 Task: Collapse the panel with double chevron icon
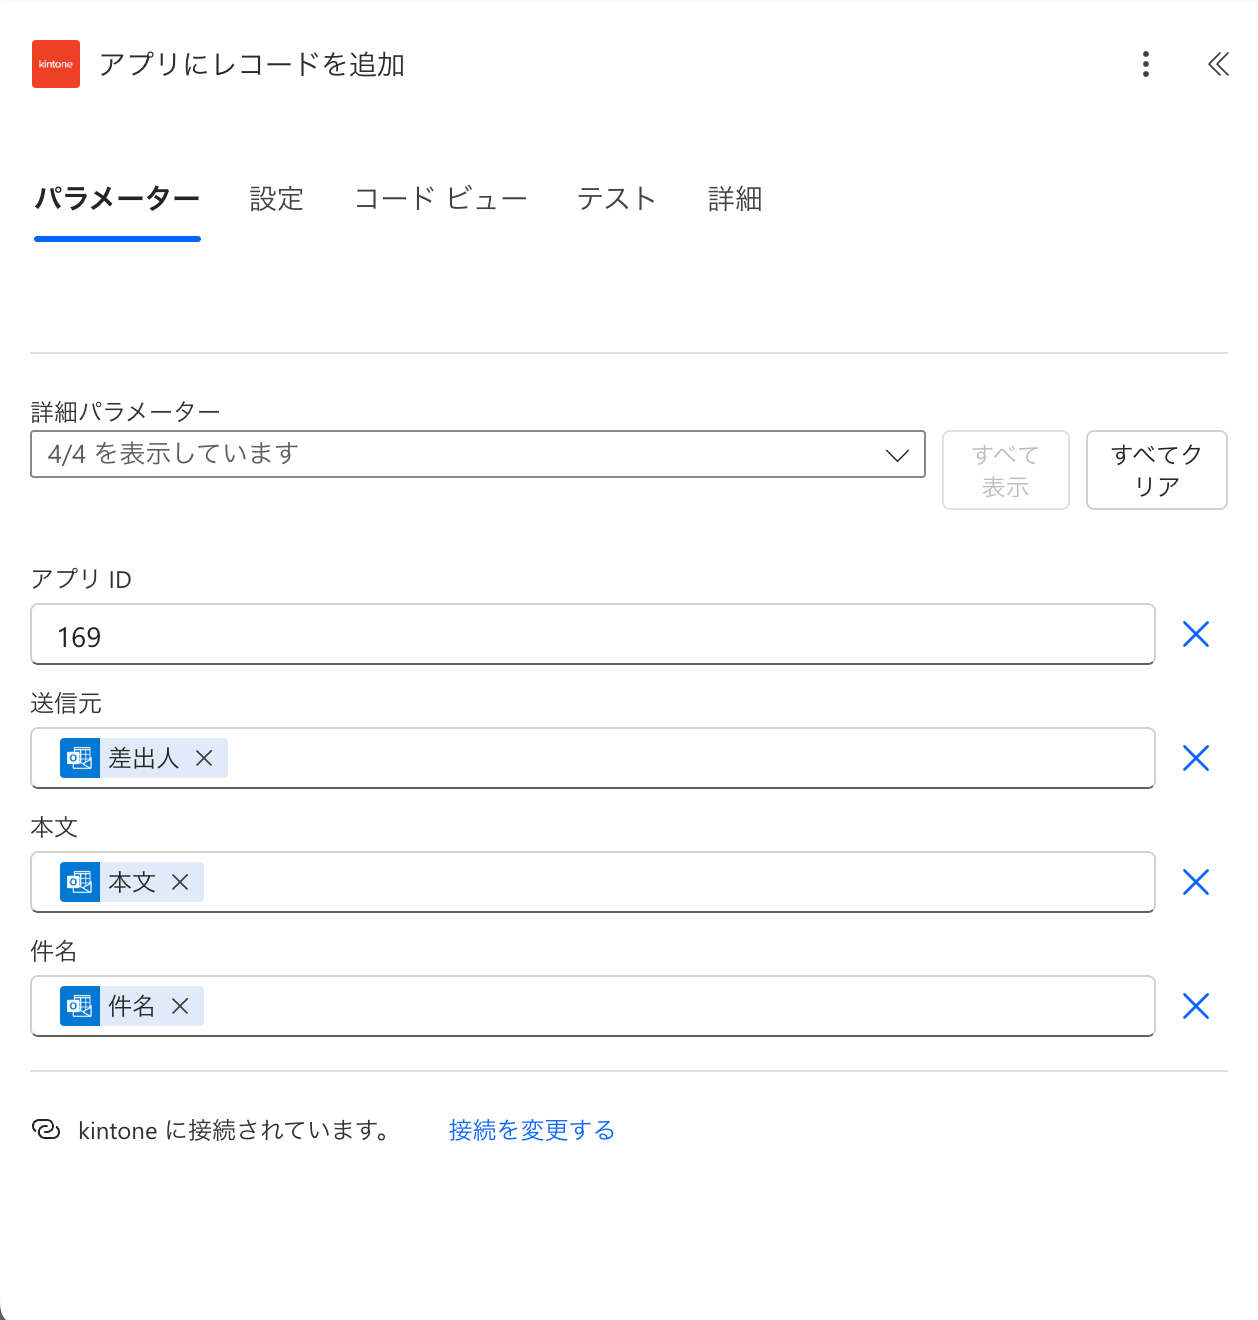[1218, 64]
